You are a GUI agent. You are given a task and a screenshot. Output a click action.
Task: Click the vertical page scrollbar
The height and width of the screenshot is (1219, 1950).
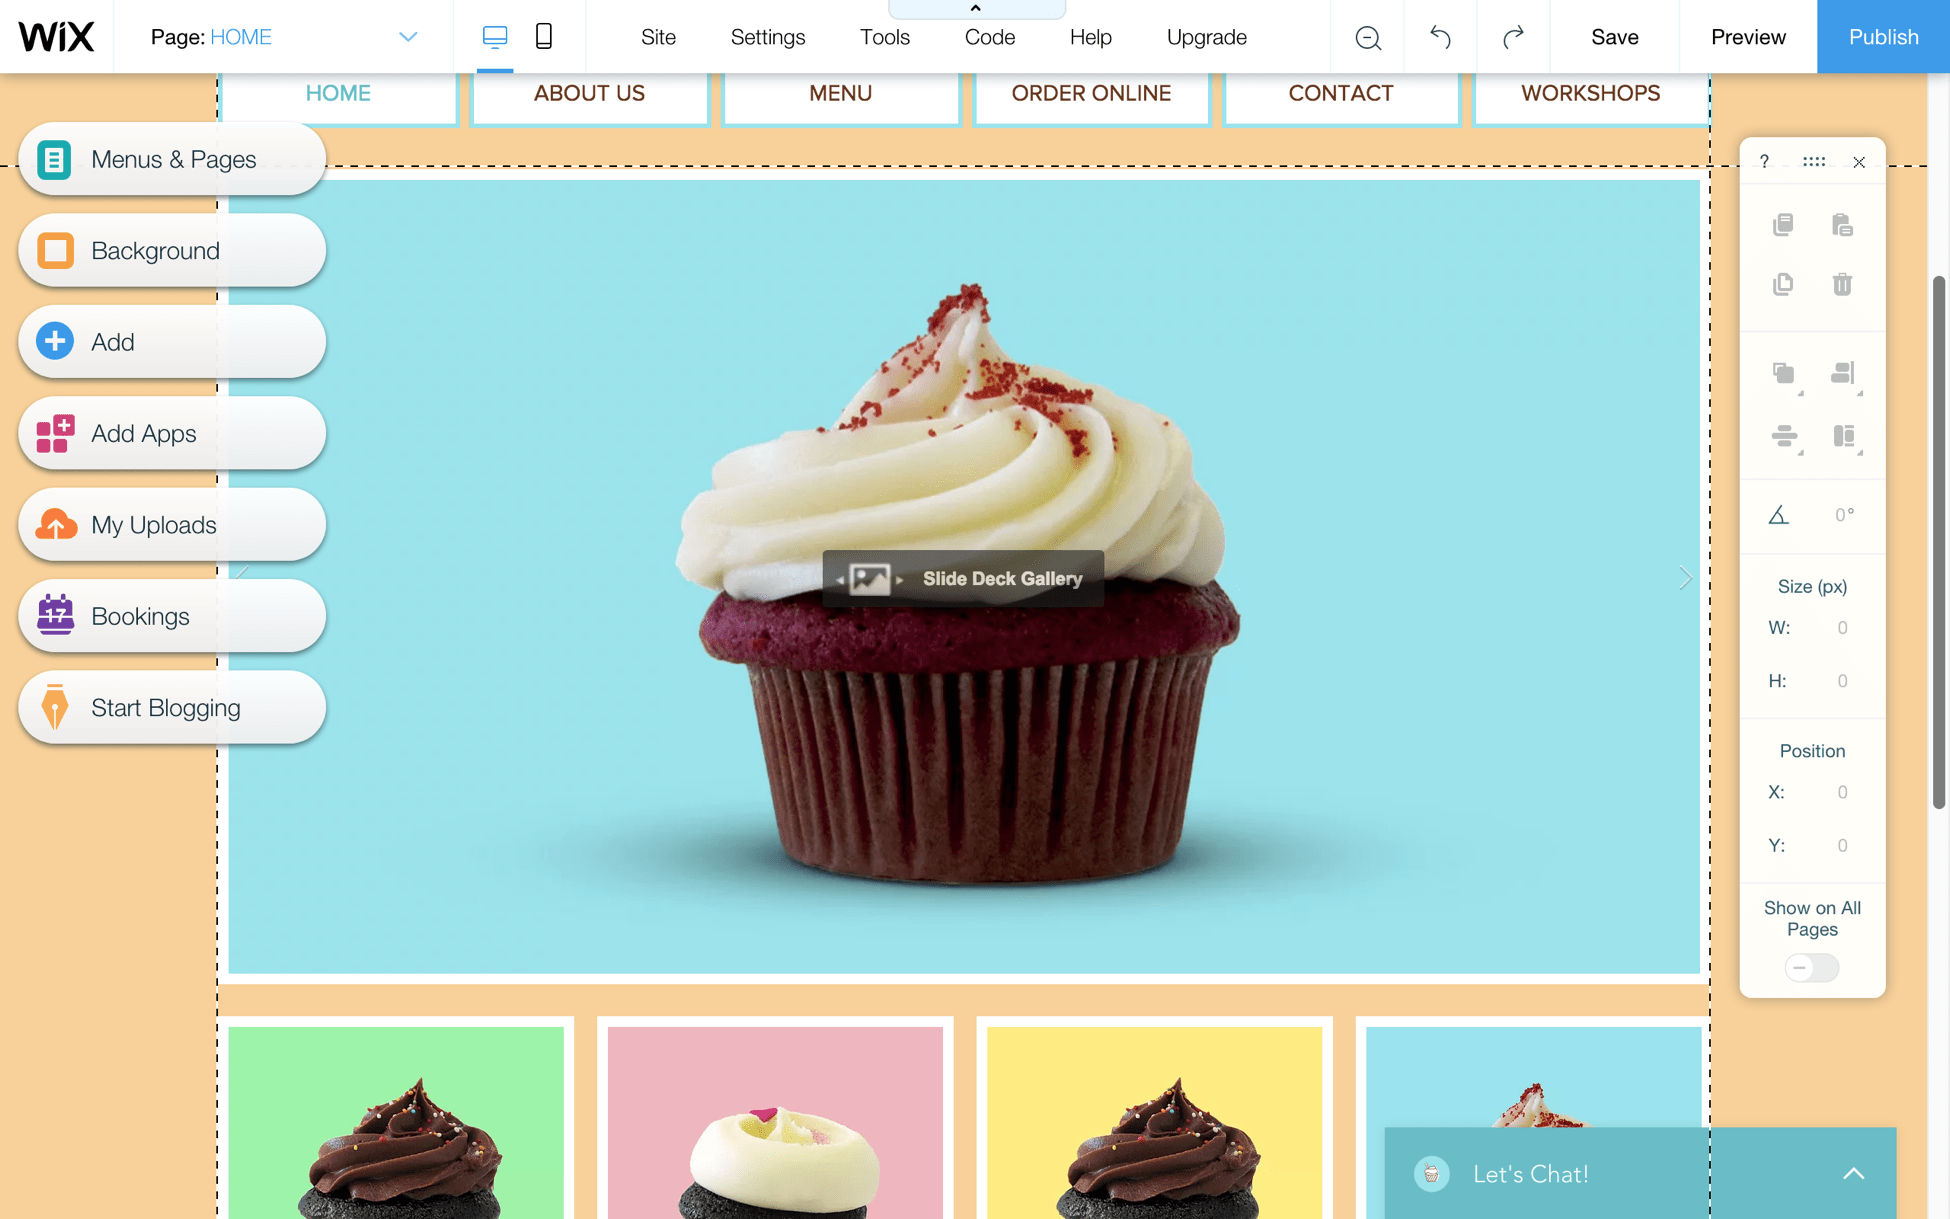pyautogui.click(x=1939, y=541)
